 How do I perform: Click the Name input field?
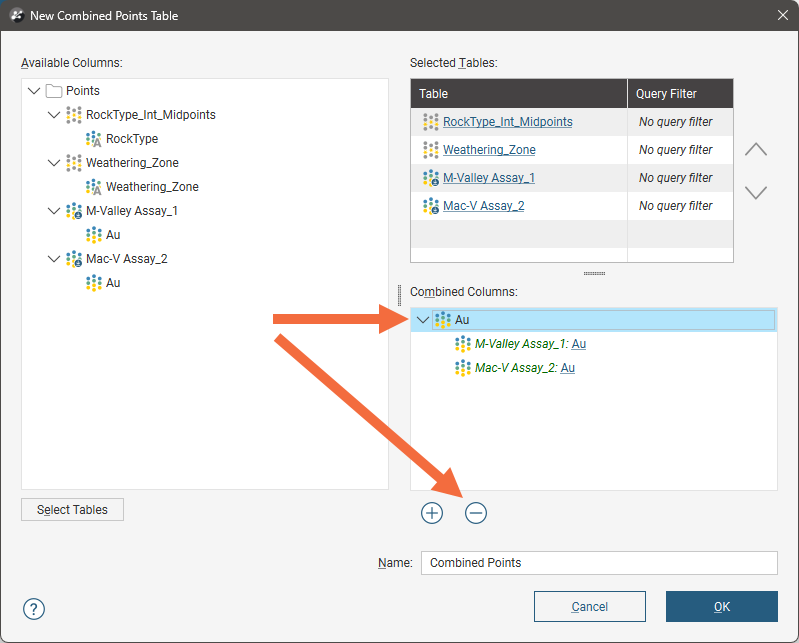click(x=598, y=563)
